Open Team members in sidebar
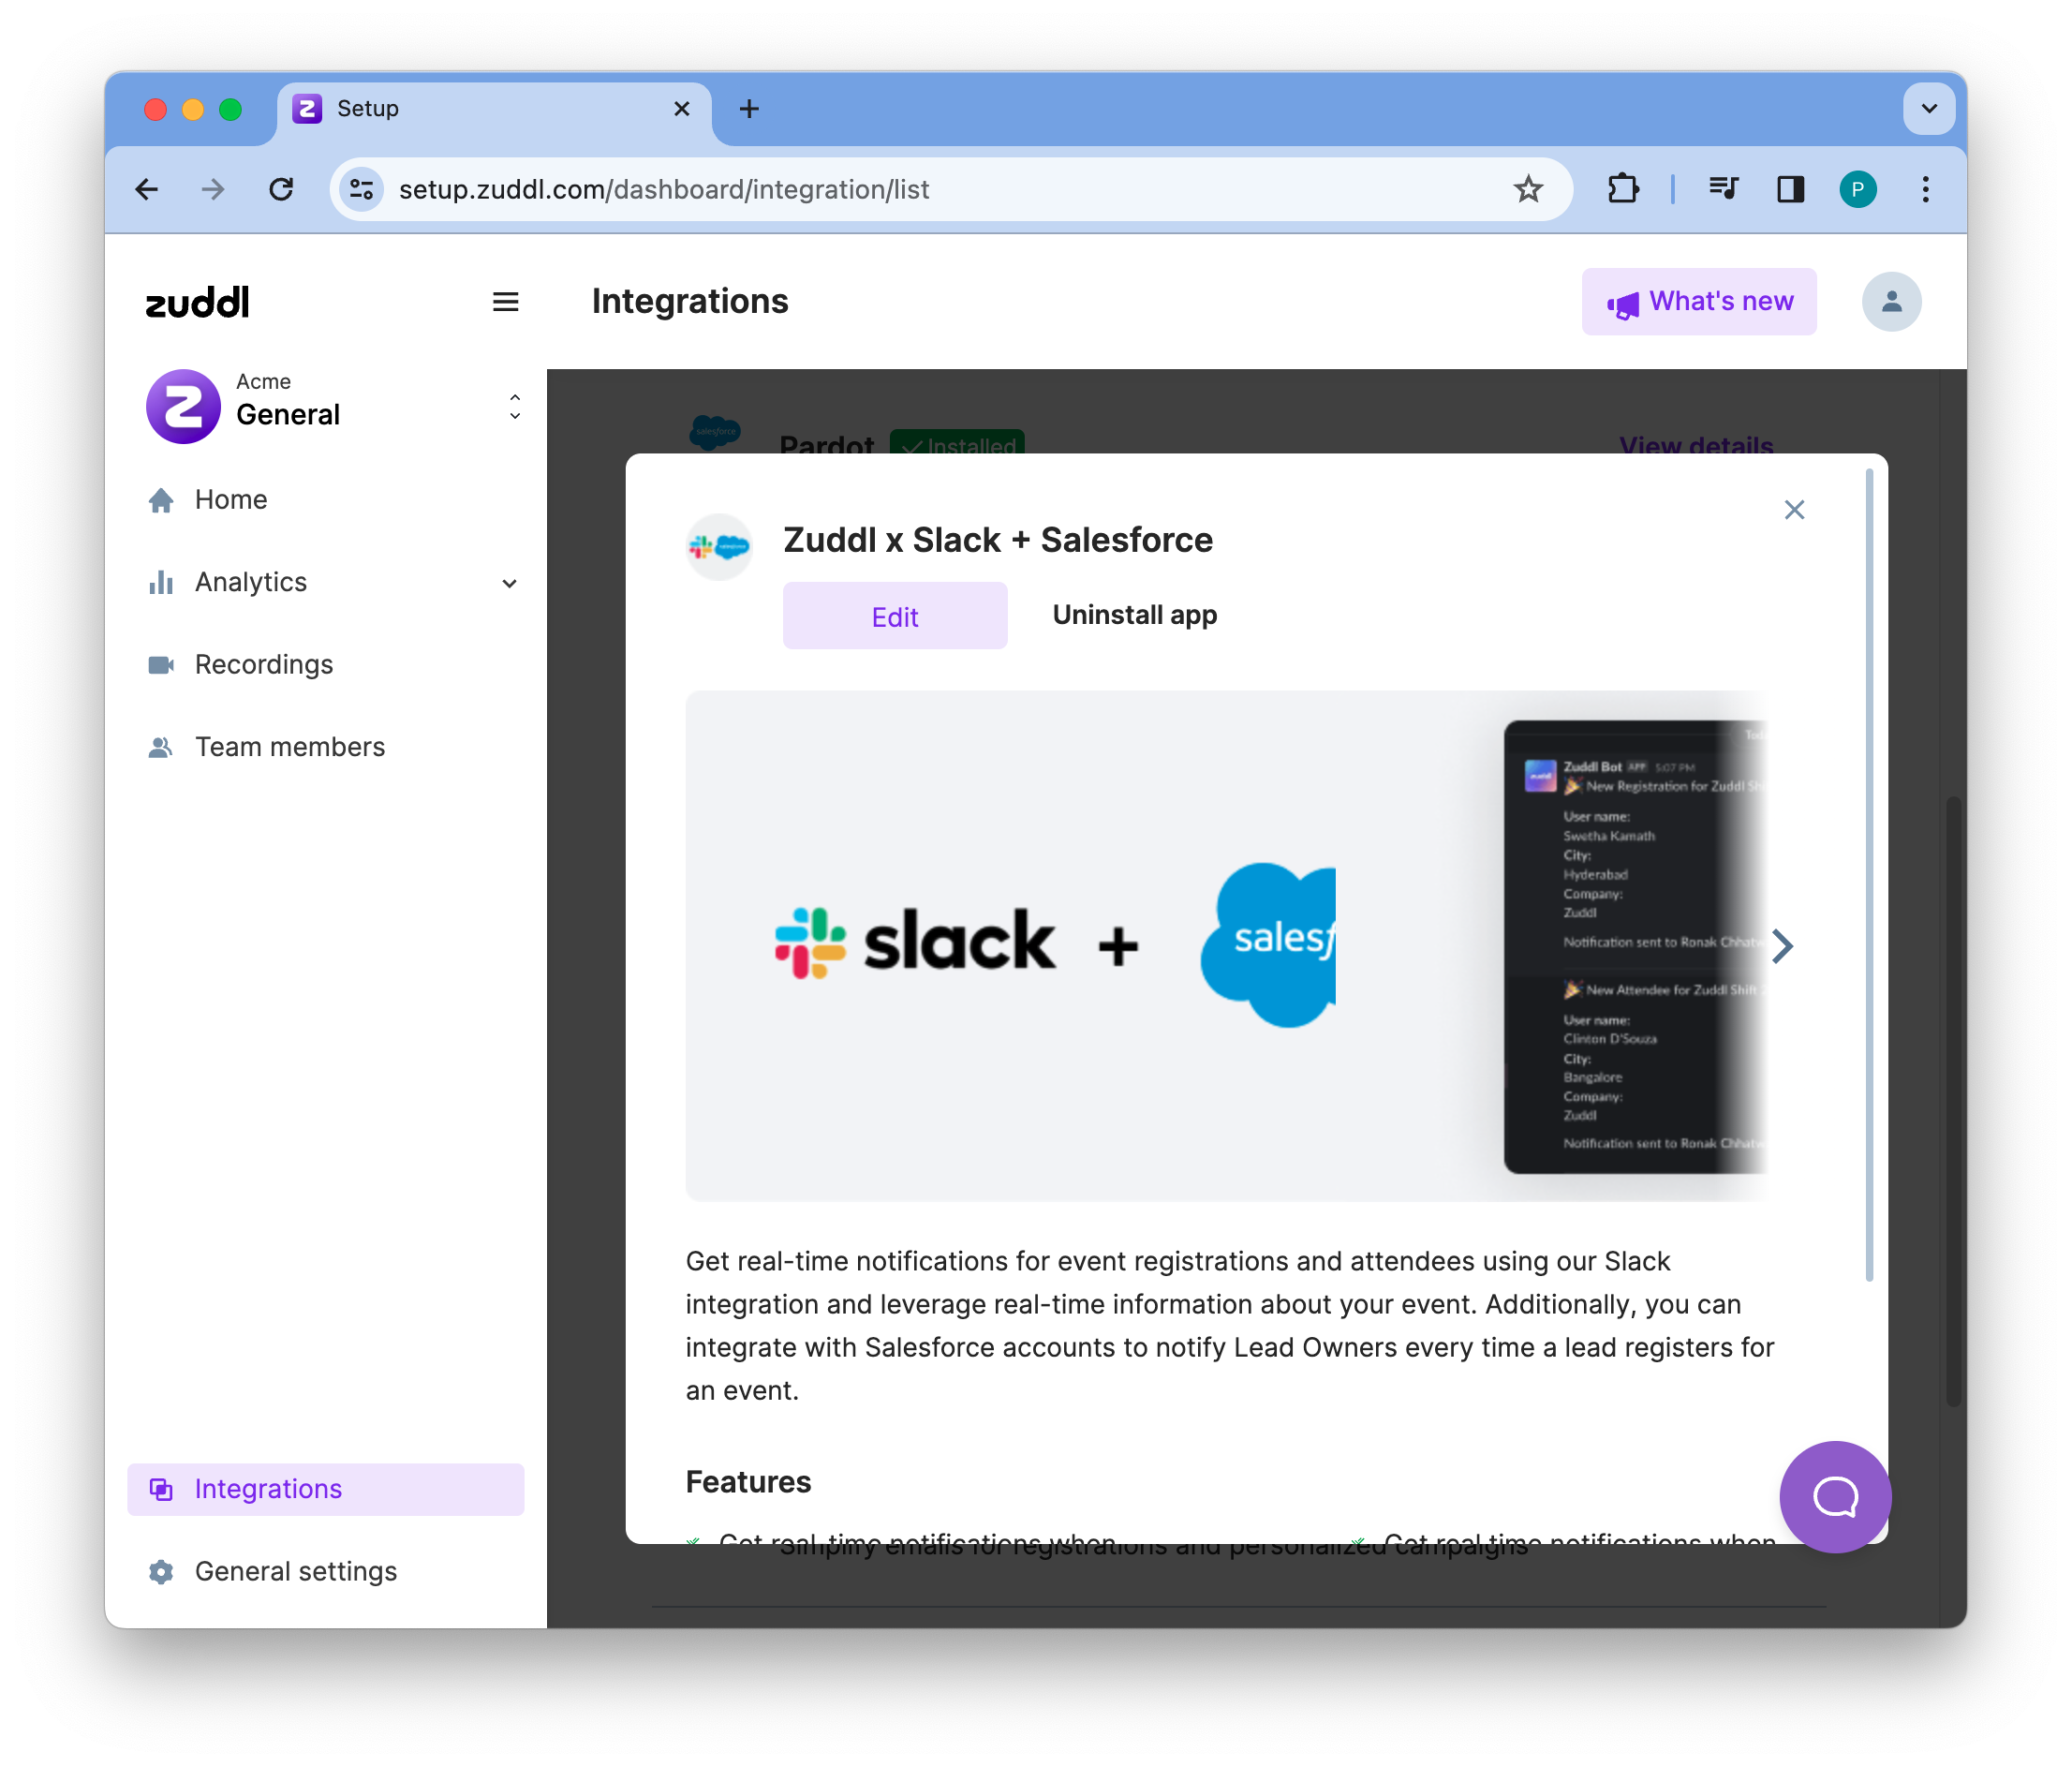 (x=289, y=747)
